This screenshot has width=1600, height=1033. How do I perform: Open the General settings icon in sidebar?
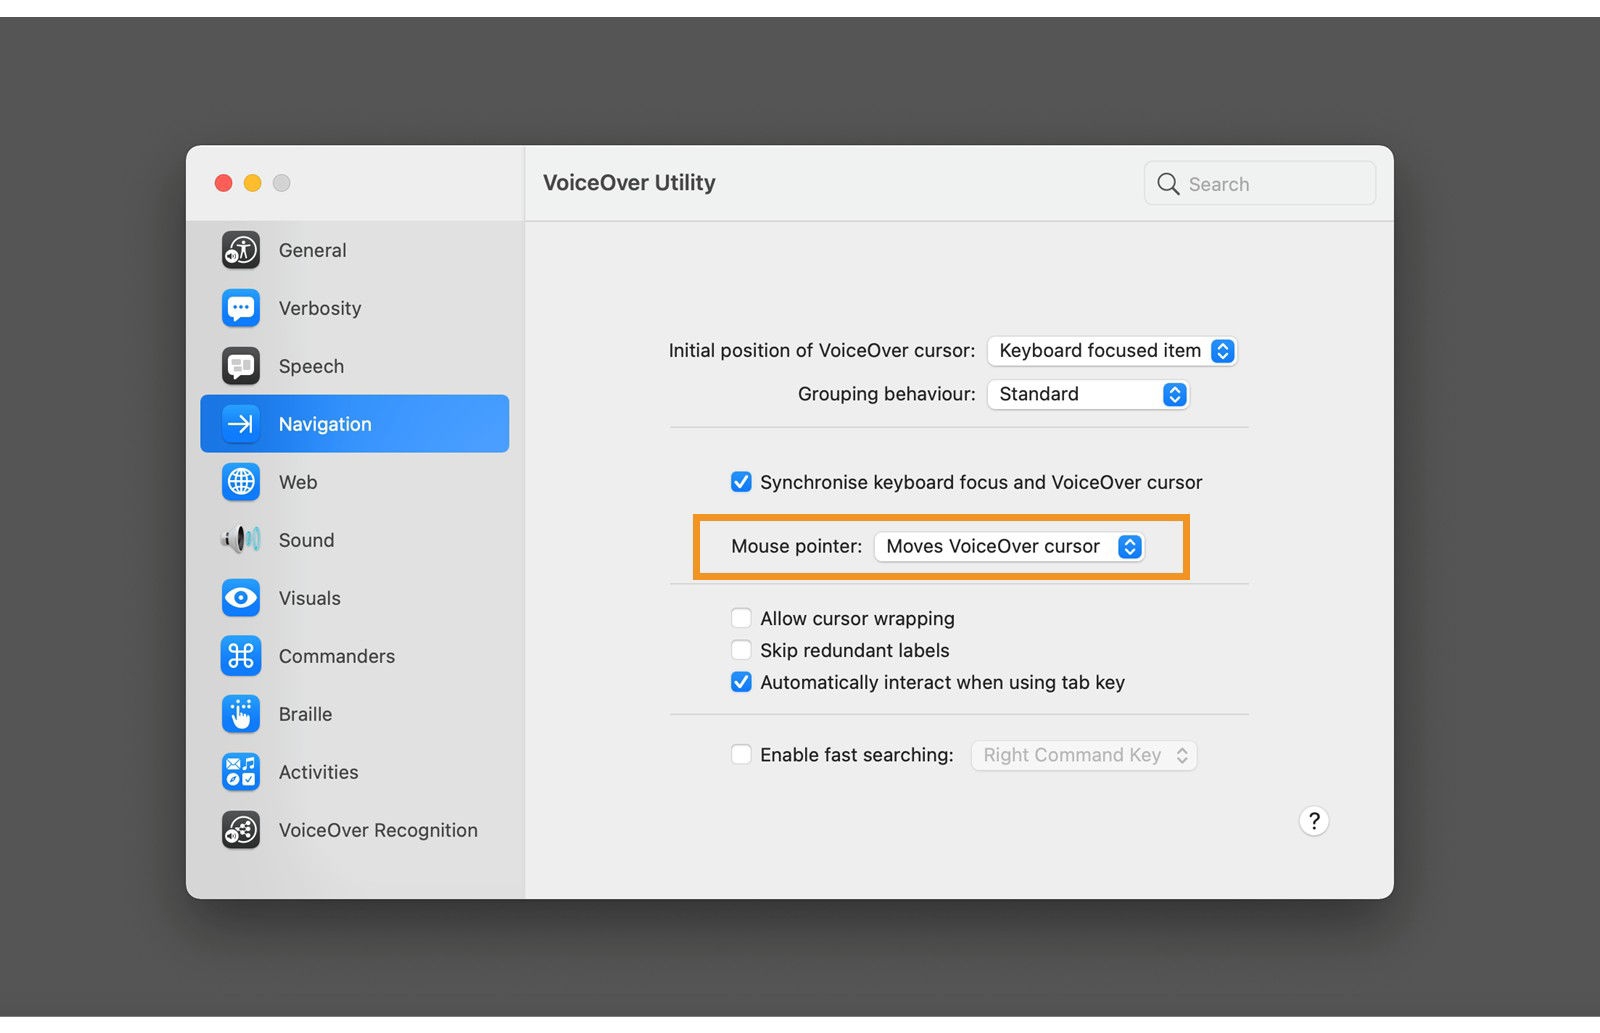click(x=240, y=250)
